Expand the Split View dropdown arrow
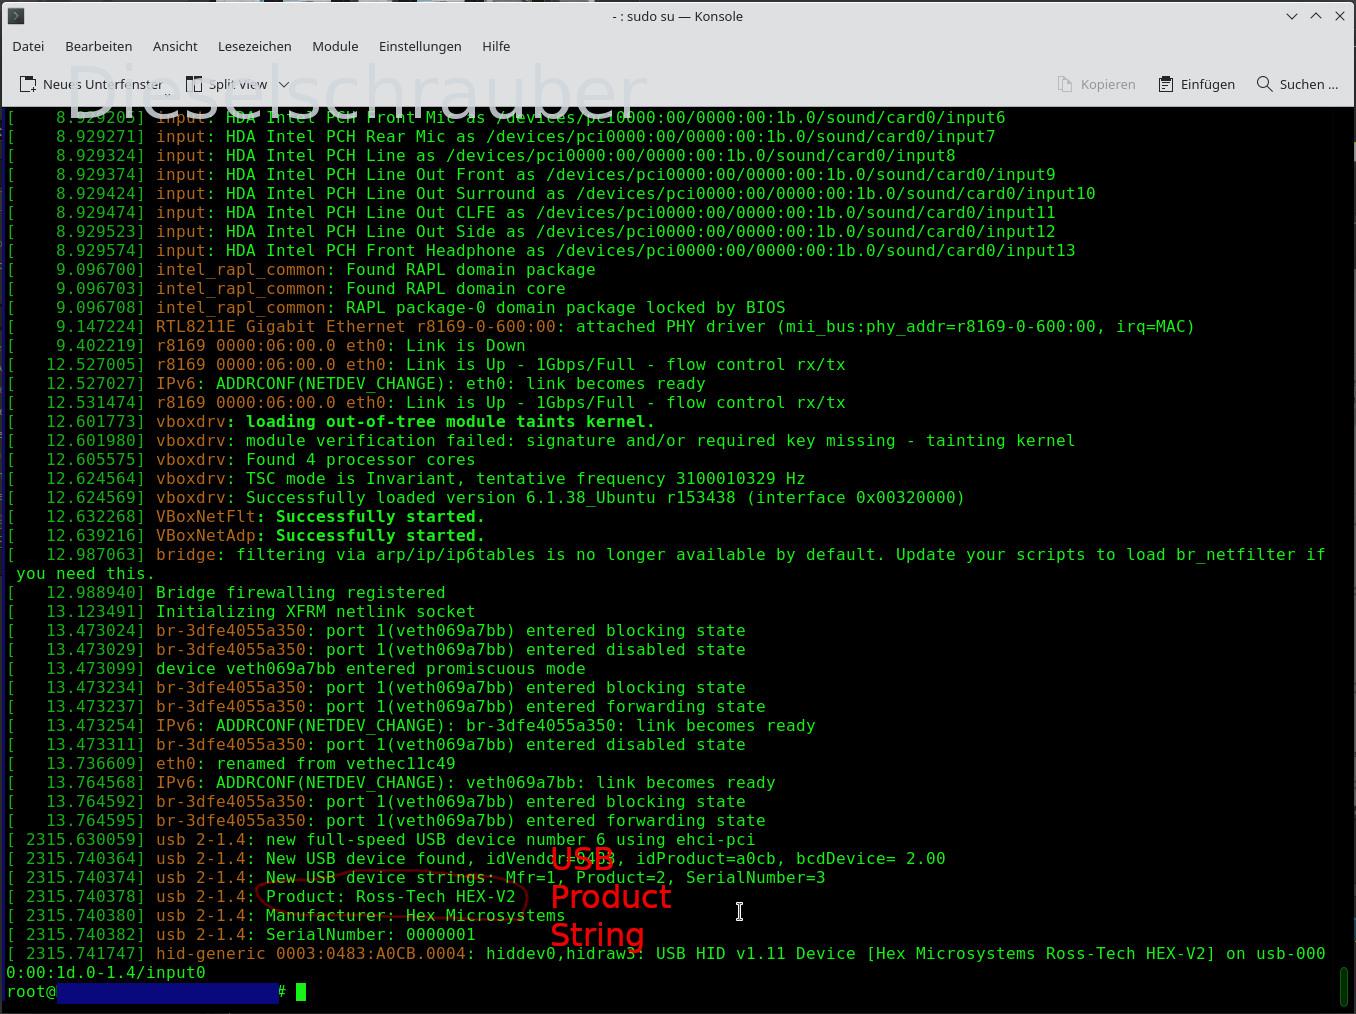Image resolution: width=1356 pixels, height=1014 pixels. (284, 84)
